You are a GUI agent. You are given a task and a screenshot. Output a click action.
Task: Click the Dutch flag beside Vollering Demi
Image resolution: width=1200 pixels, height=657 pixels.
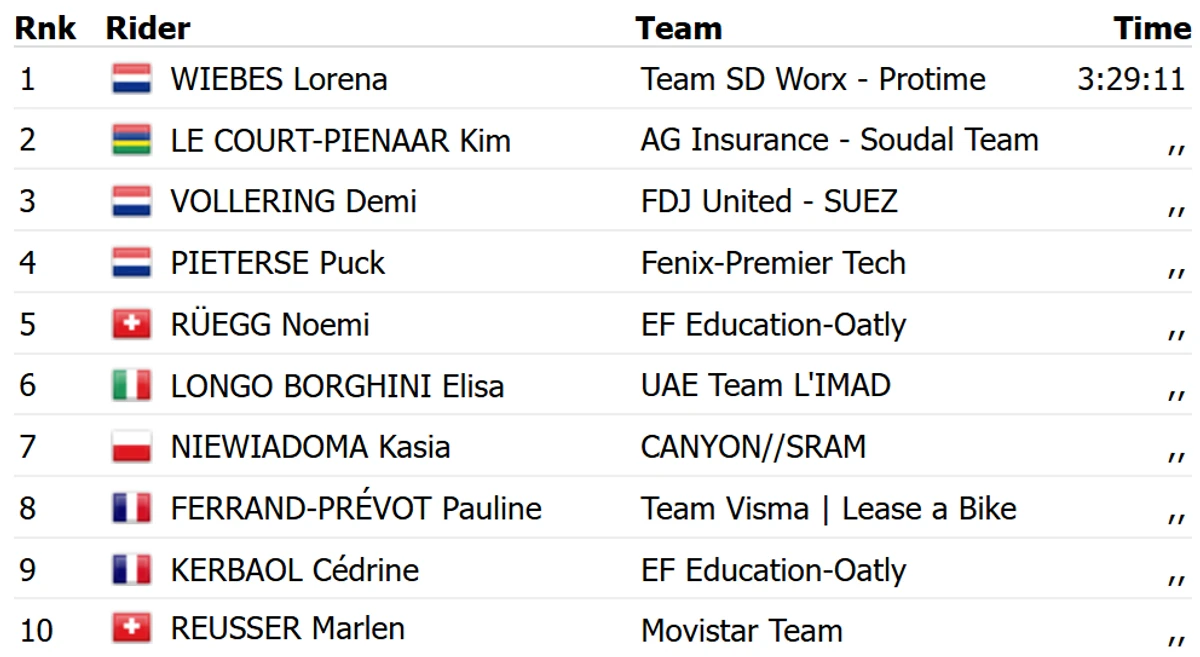tap(131, 201)
